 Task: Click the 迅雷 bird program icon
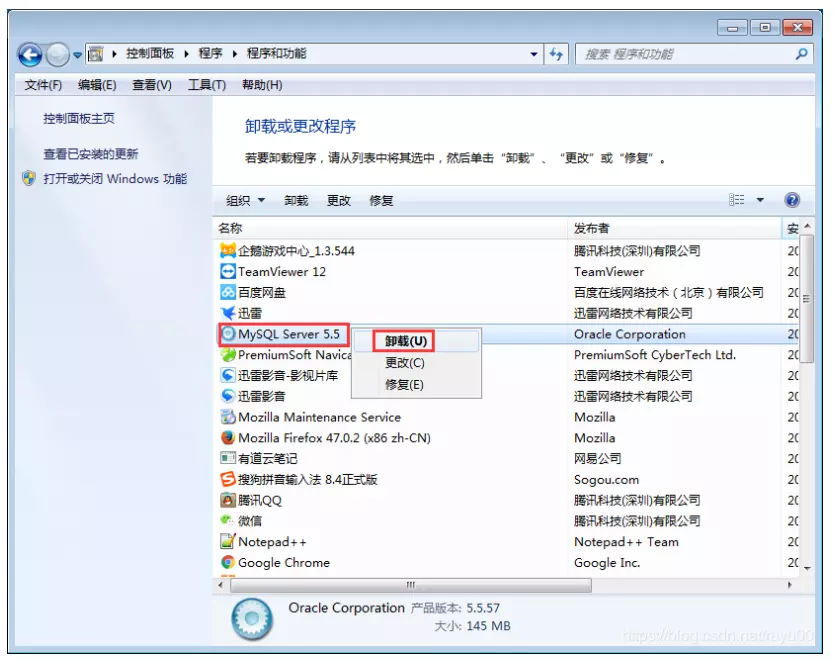(228, 313)
